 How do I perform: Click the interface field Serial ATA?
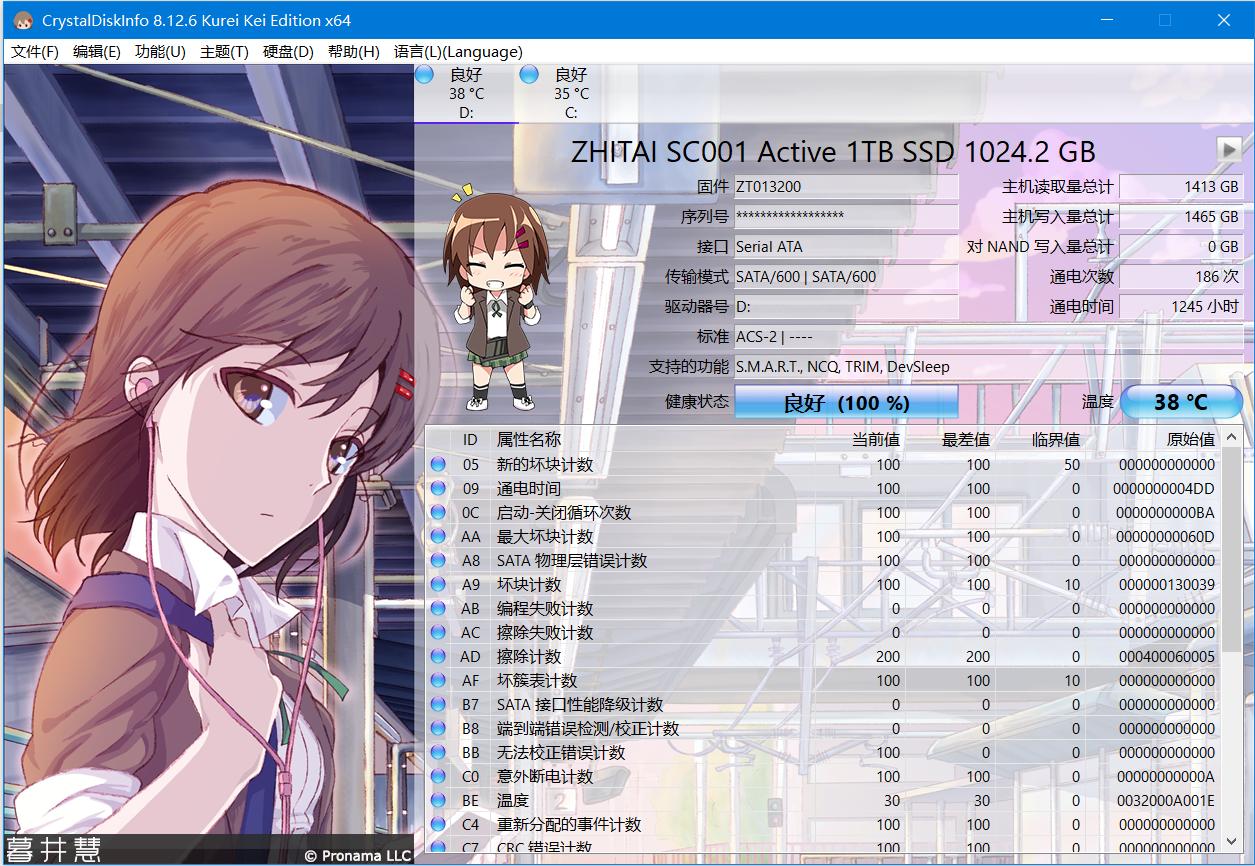(846, 246)
